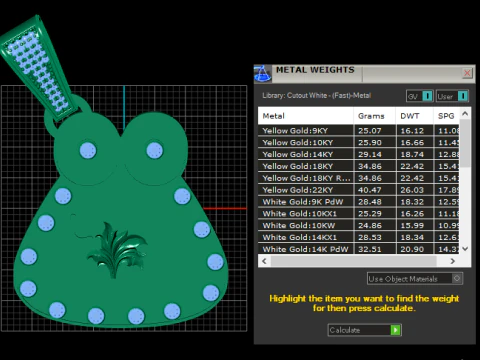
Task: Click the left eye gem on pendant
Action: tap(88, 150)
